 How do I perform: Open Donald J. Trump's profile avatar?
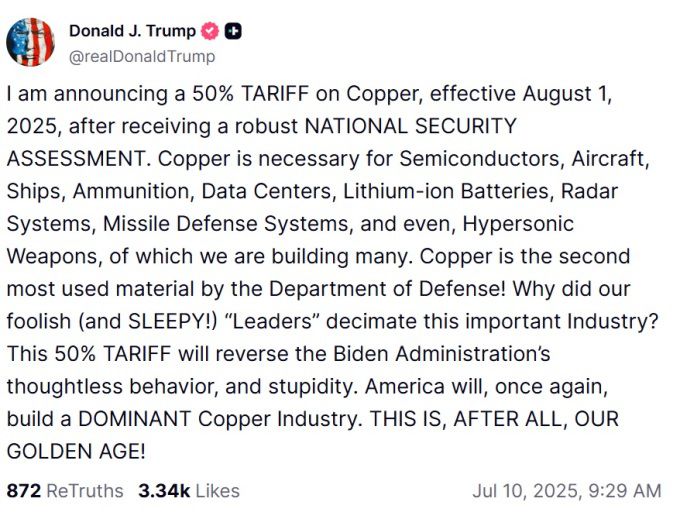30,42
